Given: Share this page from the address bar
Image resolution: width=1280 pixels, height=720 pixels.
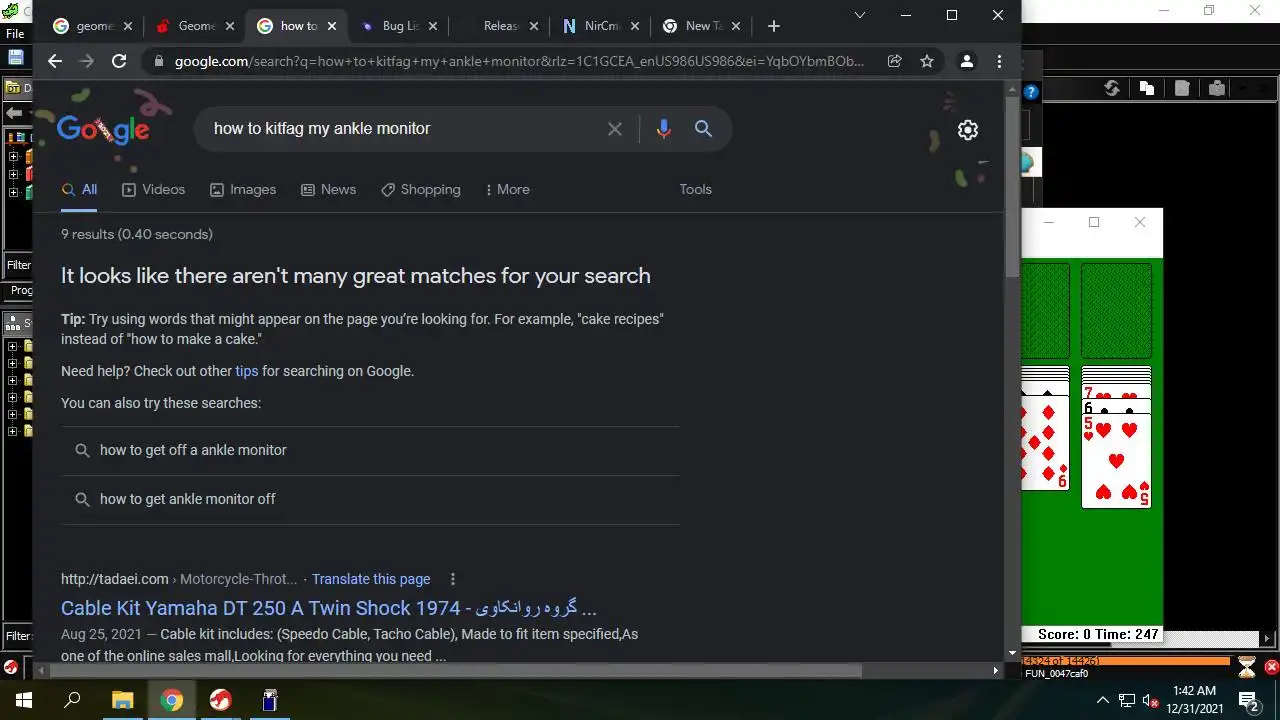Looking at the screenshot, I should pos(894,61).
